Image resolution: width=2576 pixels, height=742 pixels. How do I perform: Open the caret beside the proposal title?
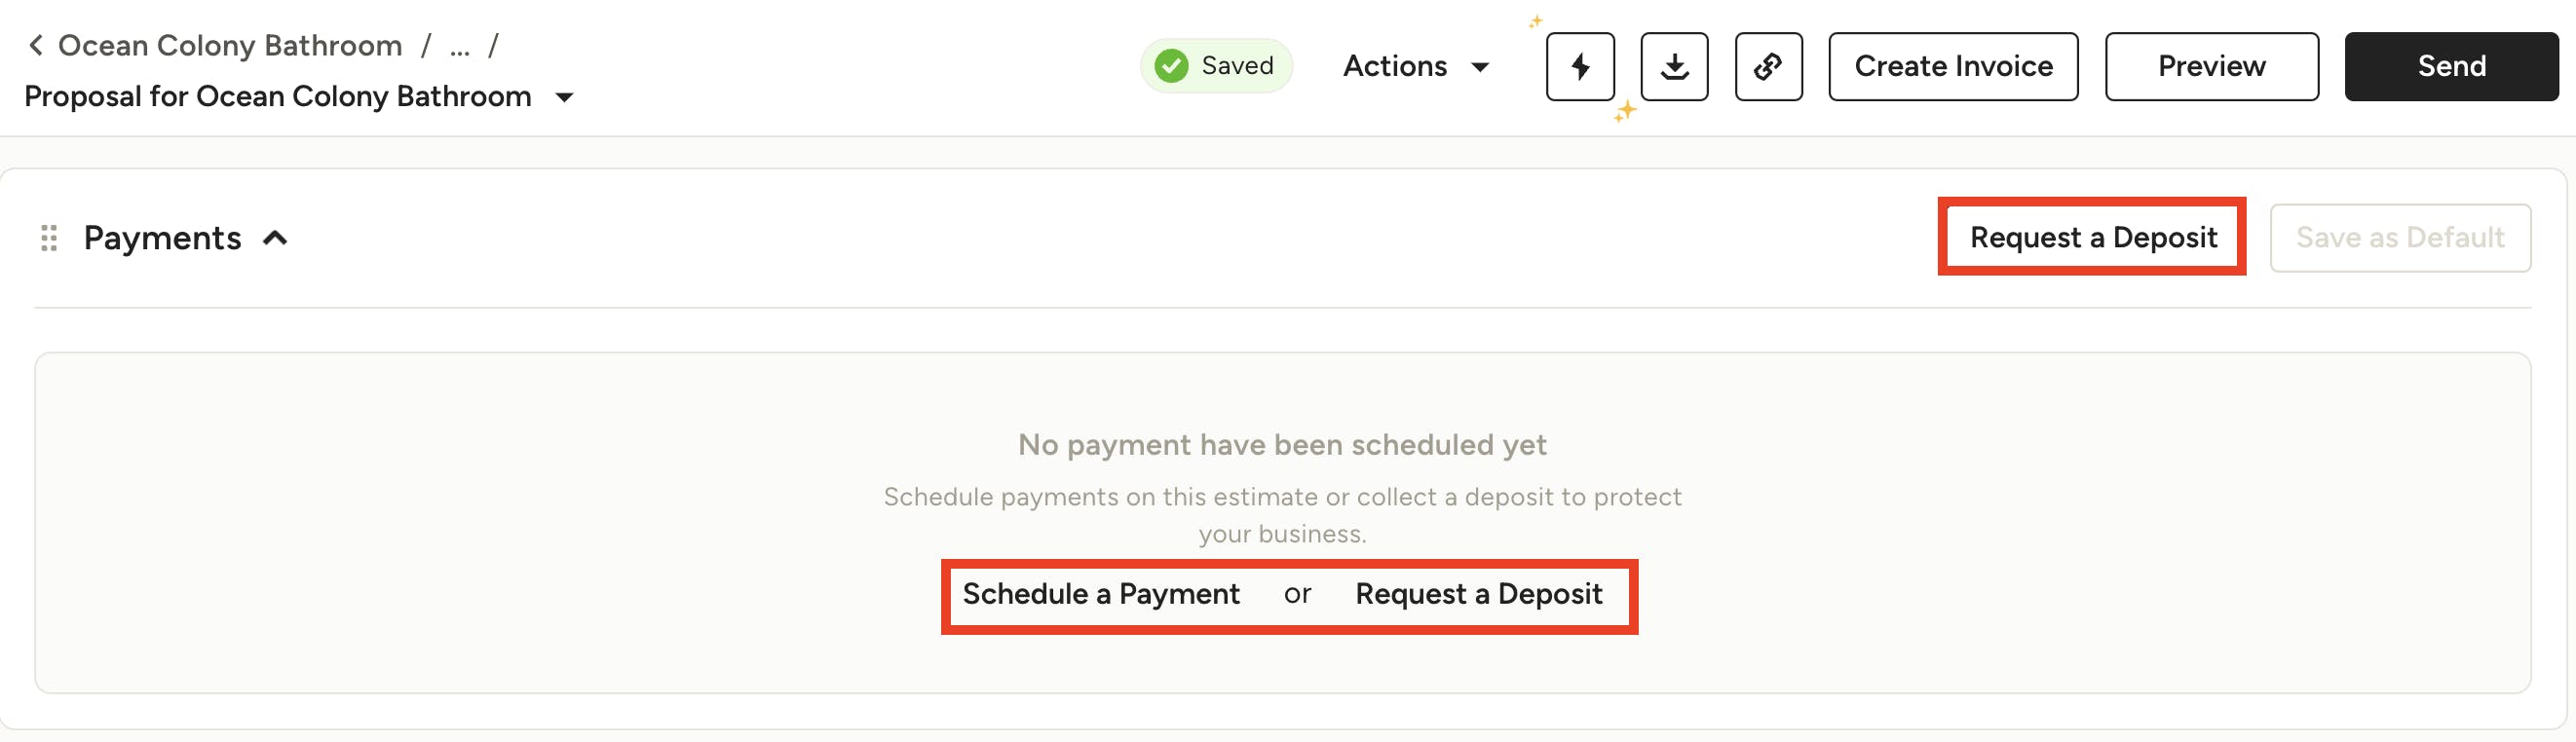click(x=564, y=97)
